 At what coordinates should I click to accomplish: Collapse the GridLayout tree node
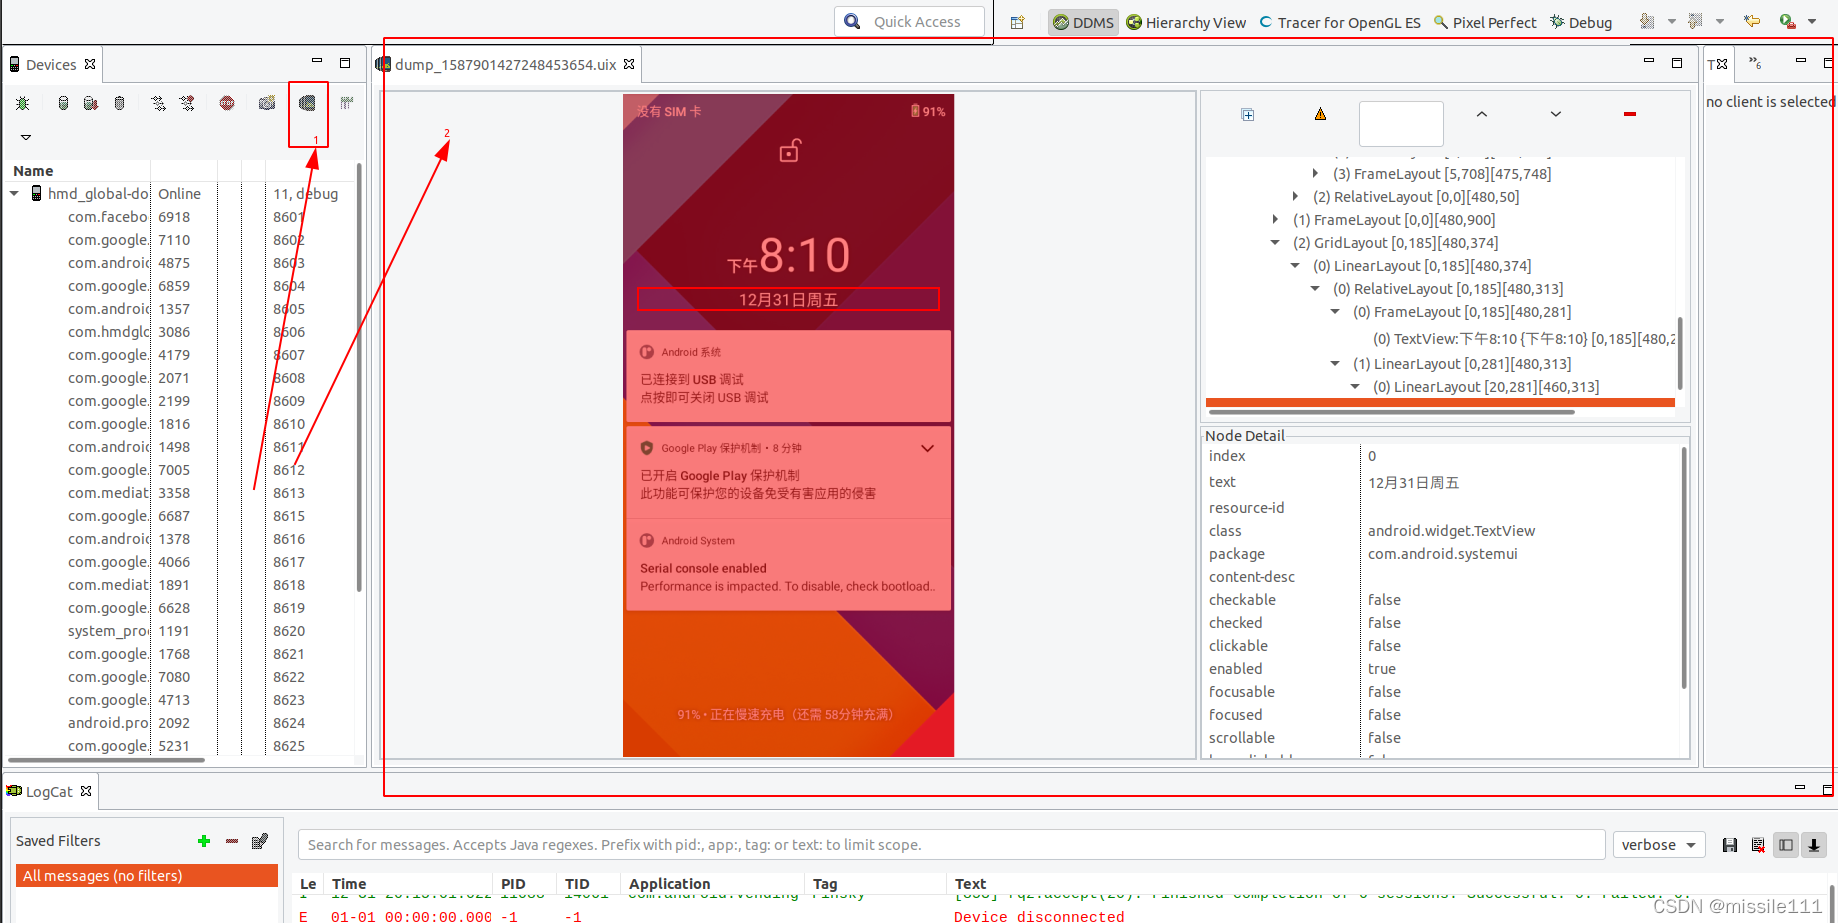click(x=1274, y=242)
